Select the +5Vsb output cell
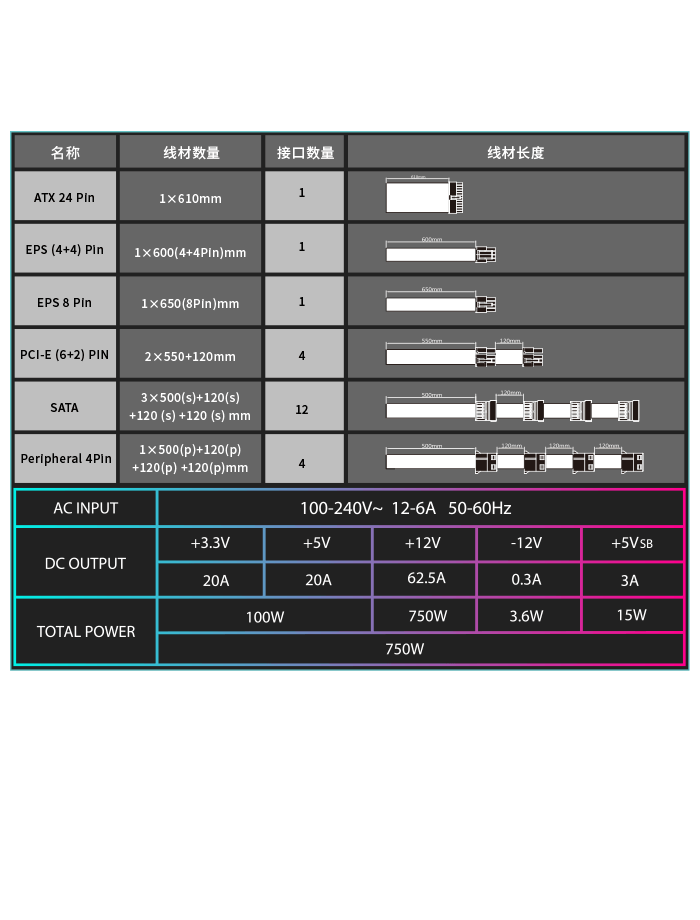This screenshot has width=700, height=920. pyautogui.click(x=632, y=543)
